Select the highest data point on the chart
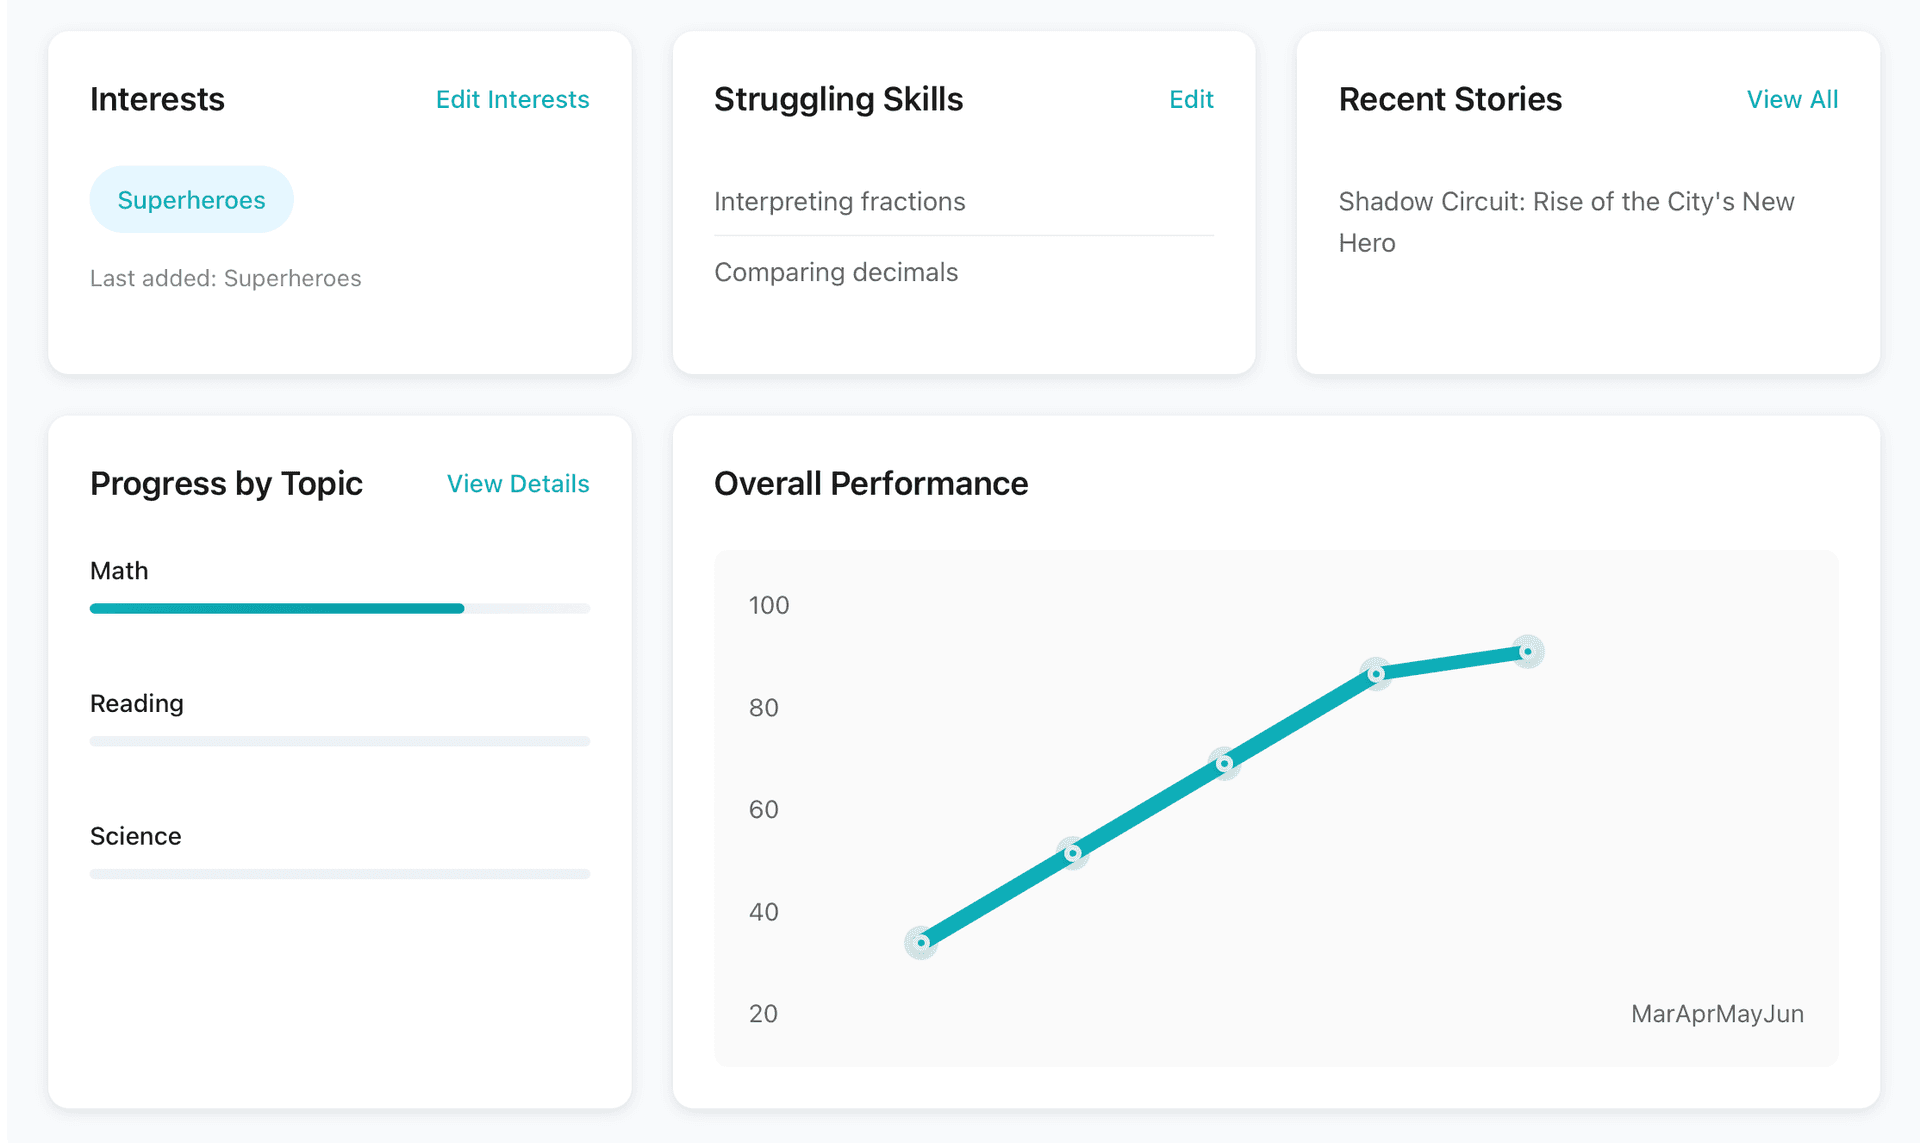 click(1525, 652)
